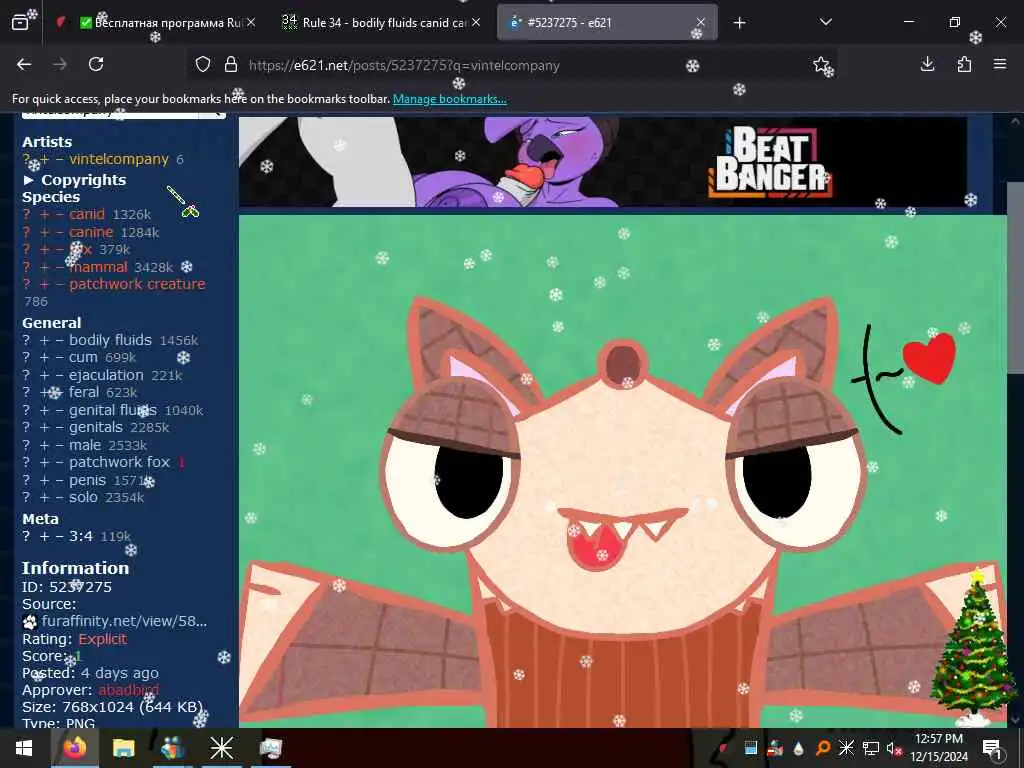The height and width of the screenshot is (768, 1024).
Task: Open the feral tag link
Action: (84, 392)
